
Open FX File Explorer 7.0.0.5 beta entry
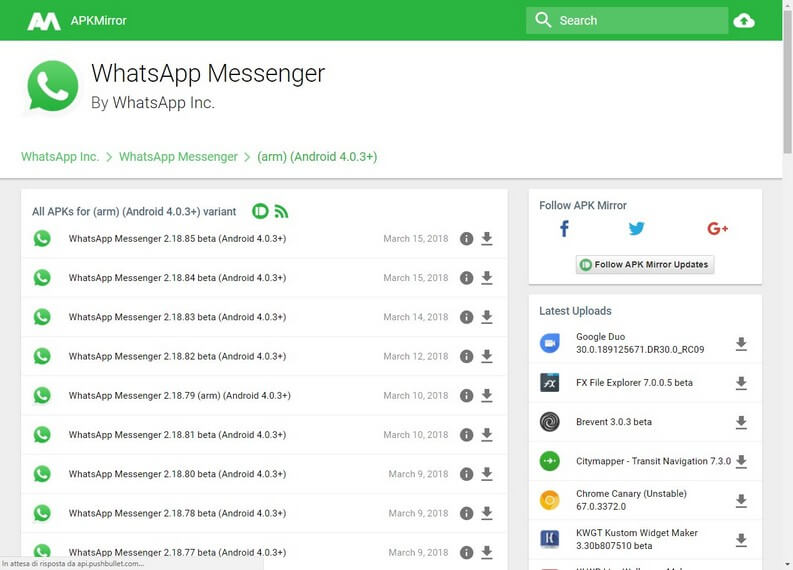634,383
